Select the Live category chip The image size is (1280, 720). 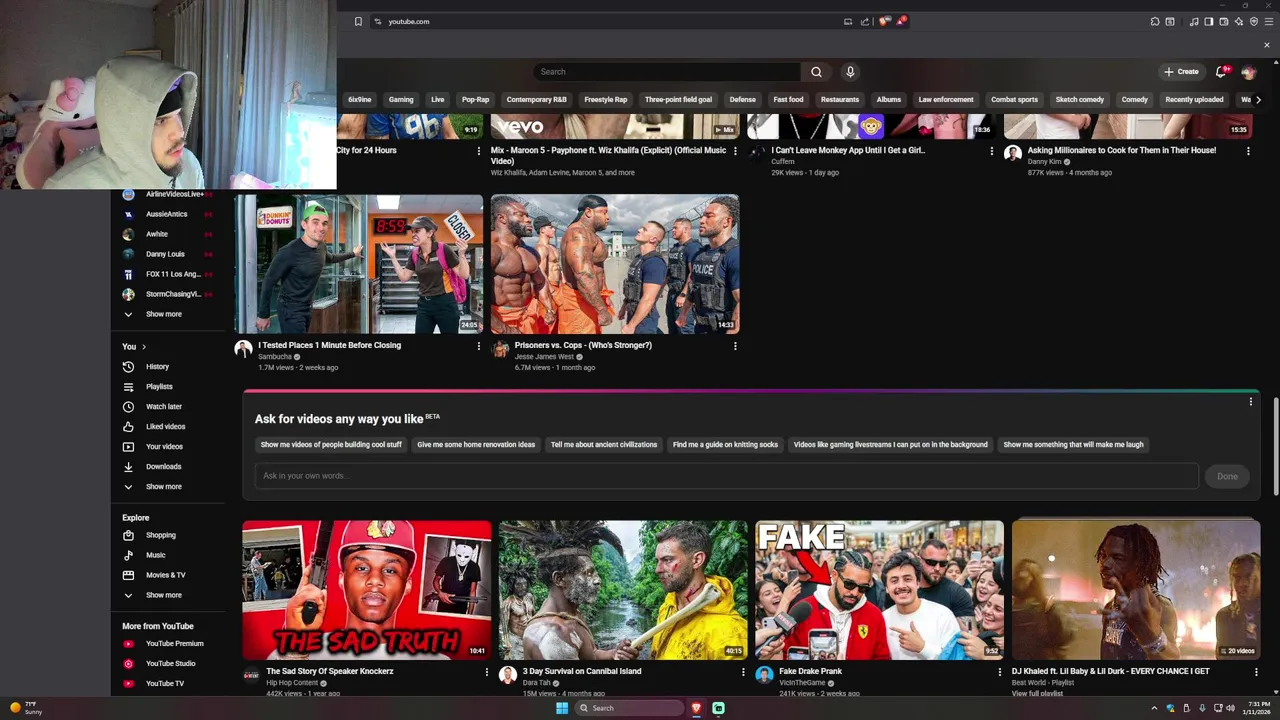pos(437,100)
